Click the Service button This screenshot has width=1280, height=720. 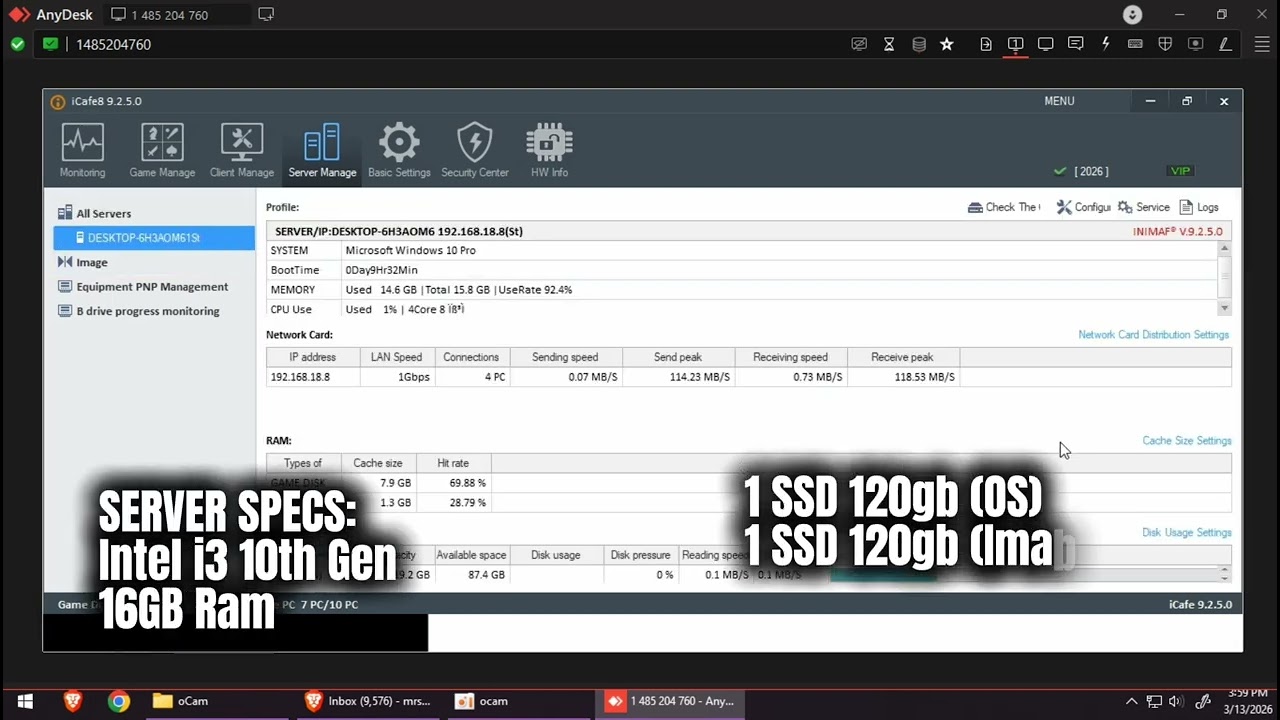point(1144,207)
